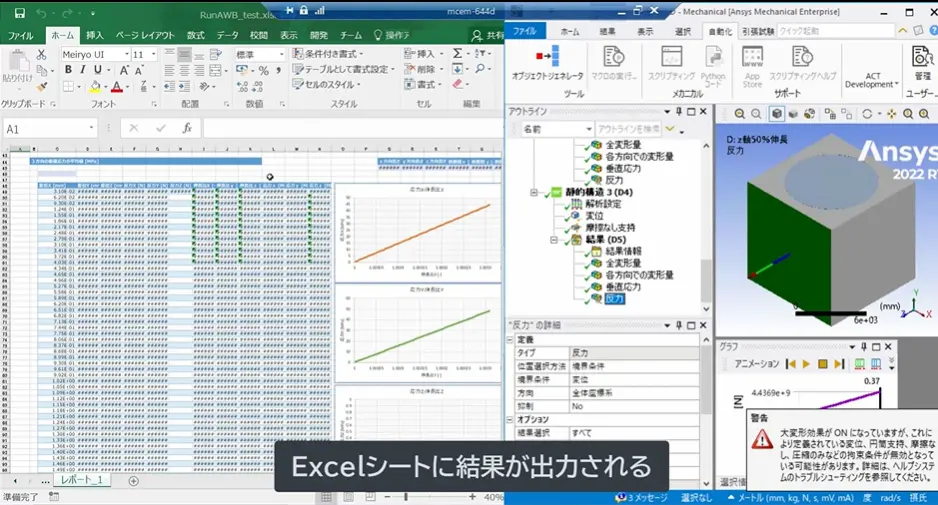Open the 標準 number format dropdown
The height and width of the screenshot is (505, 938).
(282, 54)
